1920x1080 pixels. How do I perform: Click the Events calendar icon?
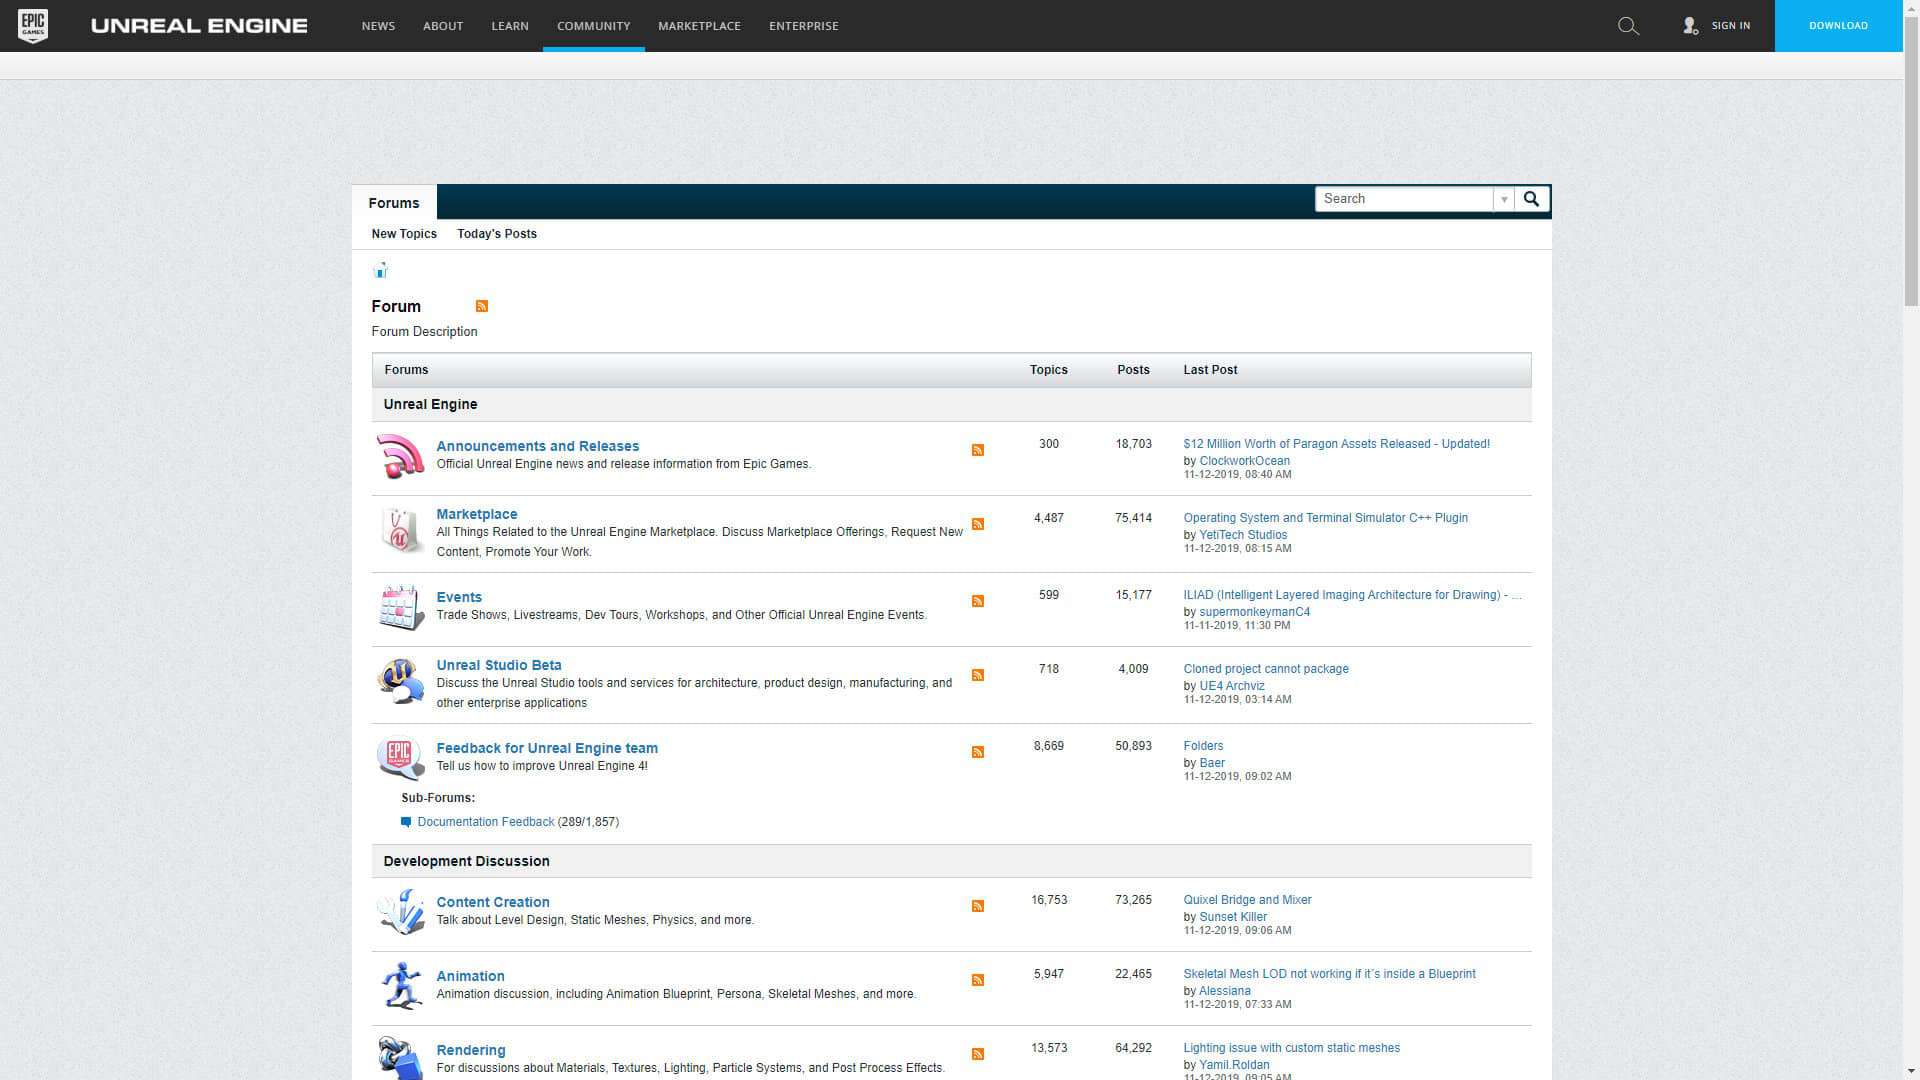tap(399, 607)
